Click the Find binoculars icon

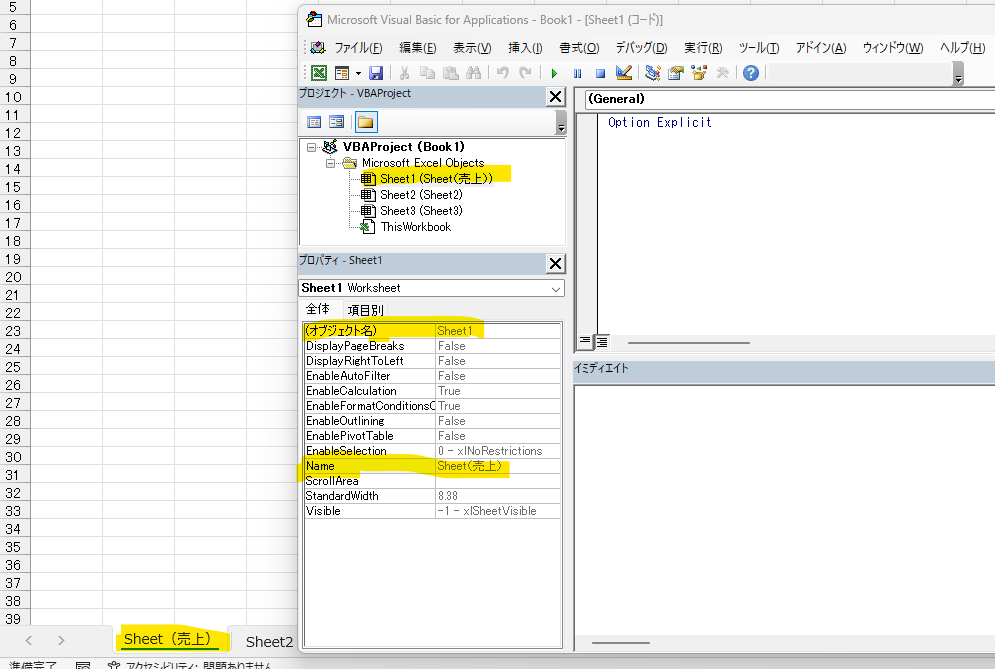pyautogui.click(x=473, y=73)
